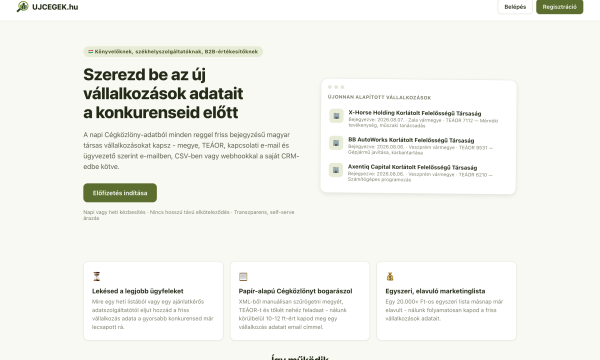Click the window dots on the preview card

[x=336, y=87]
